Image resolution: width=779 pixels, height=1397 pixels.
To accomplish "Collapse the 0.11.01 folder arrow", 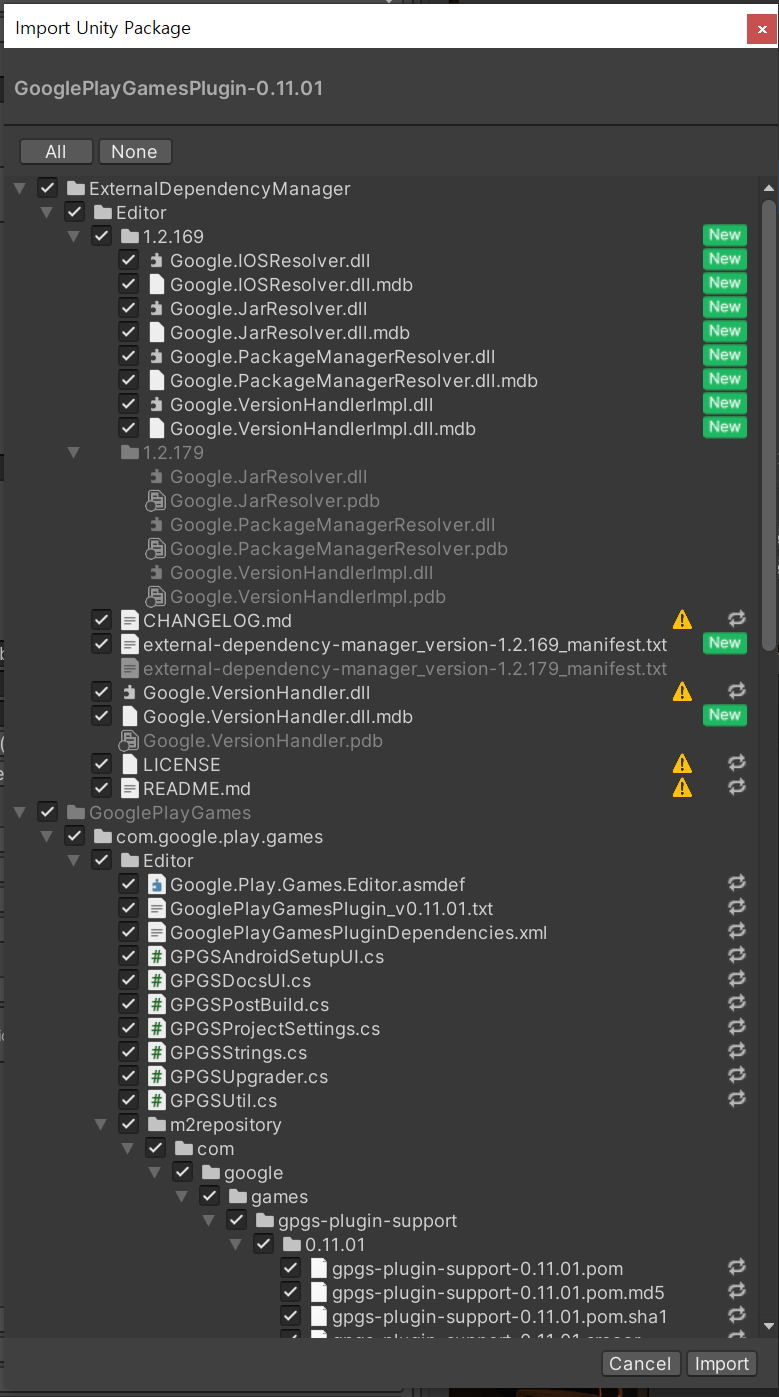I will [x=236, y=1245].
